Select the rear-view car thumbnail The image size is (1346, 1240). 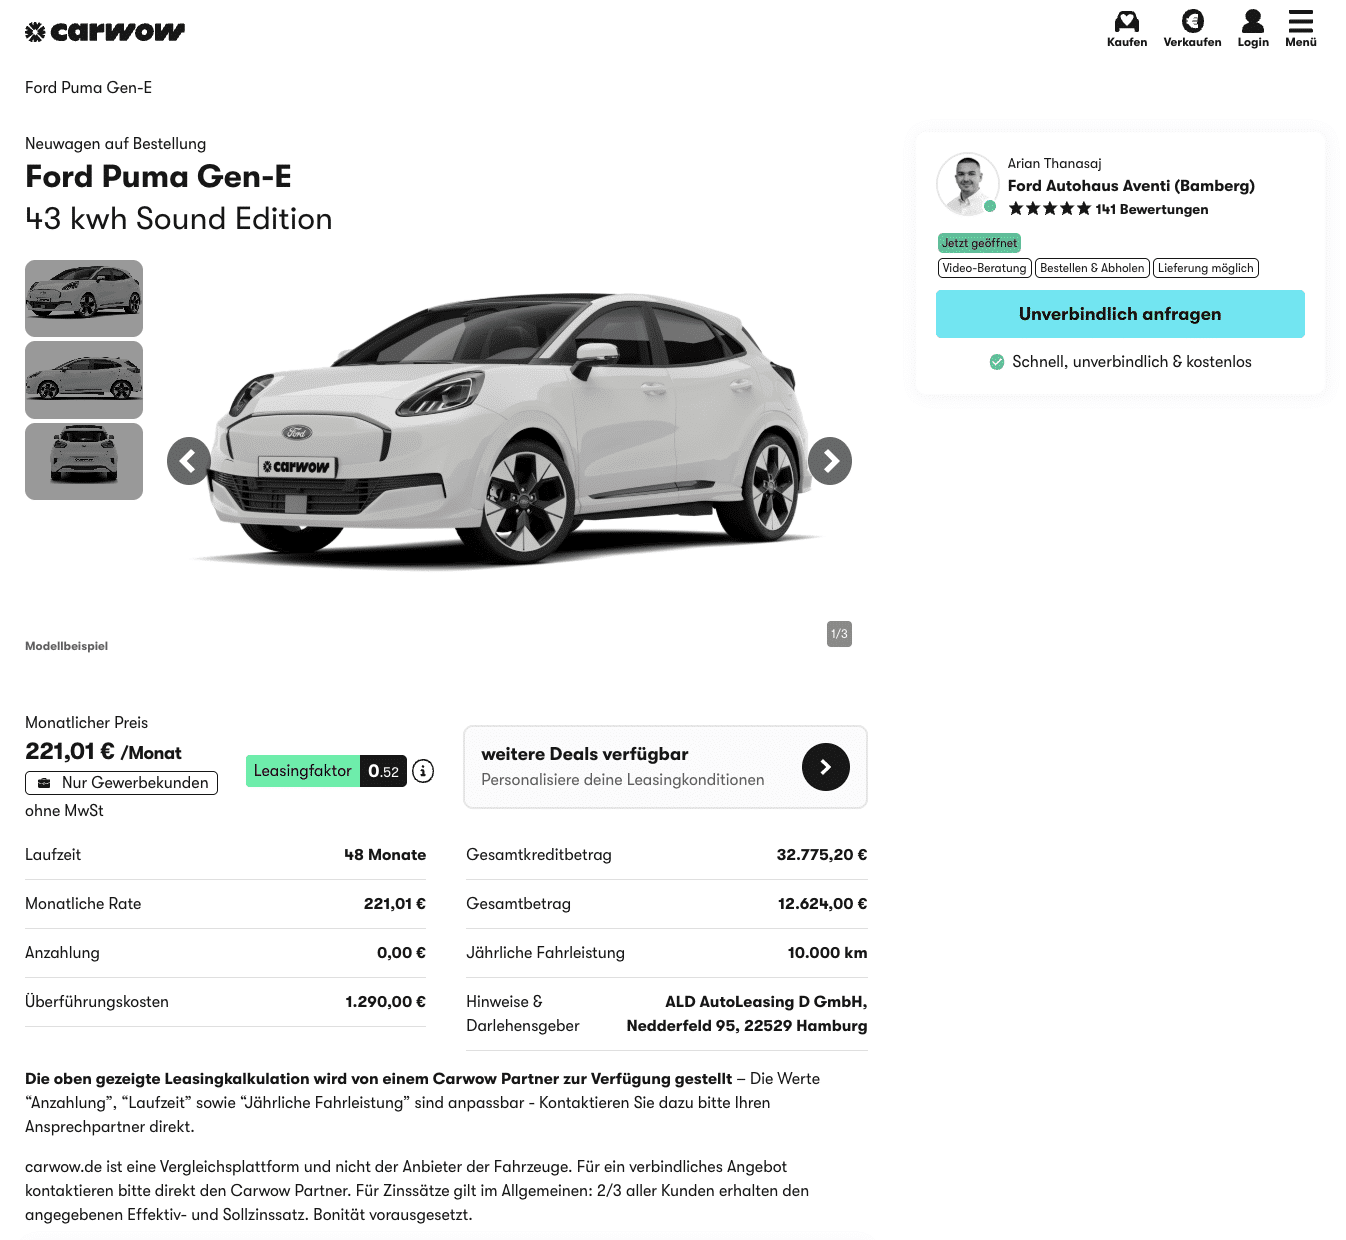(x=84, y=461)
